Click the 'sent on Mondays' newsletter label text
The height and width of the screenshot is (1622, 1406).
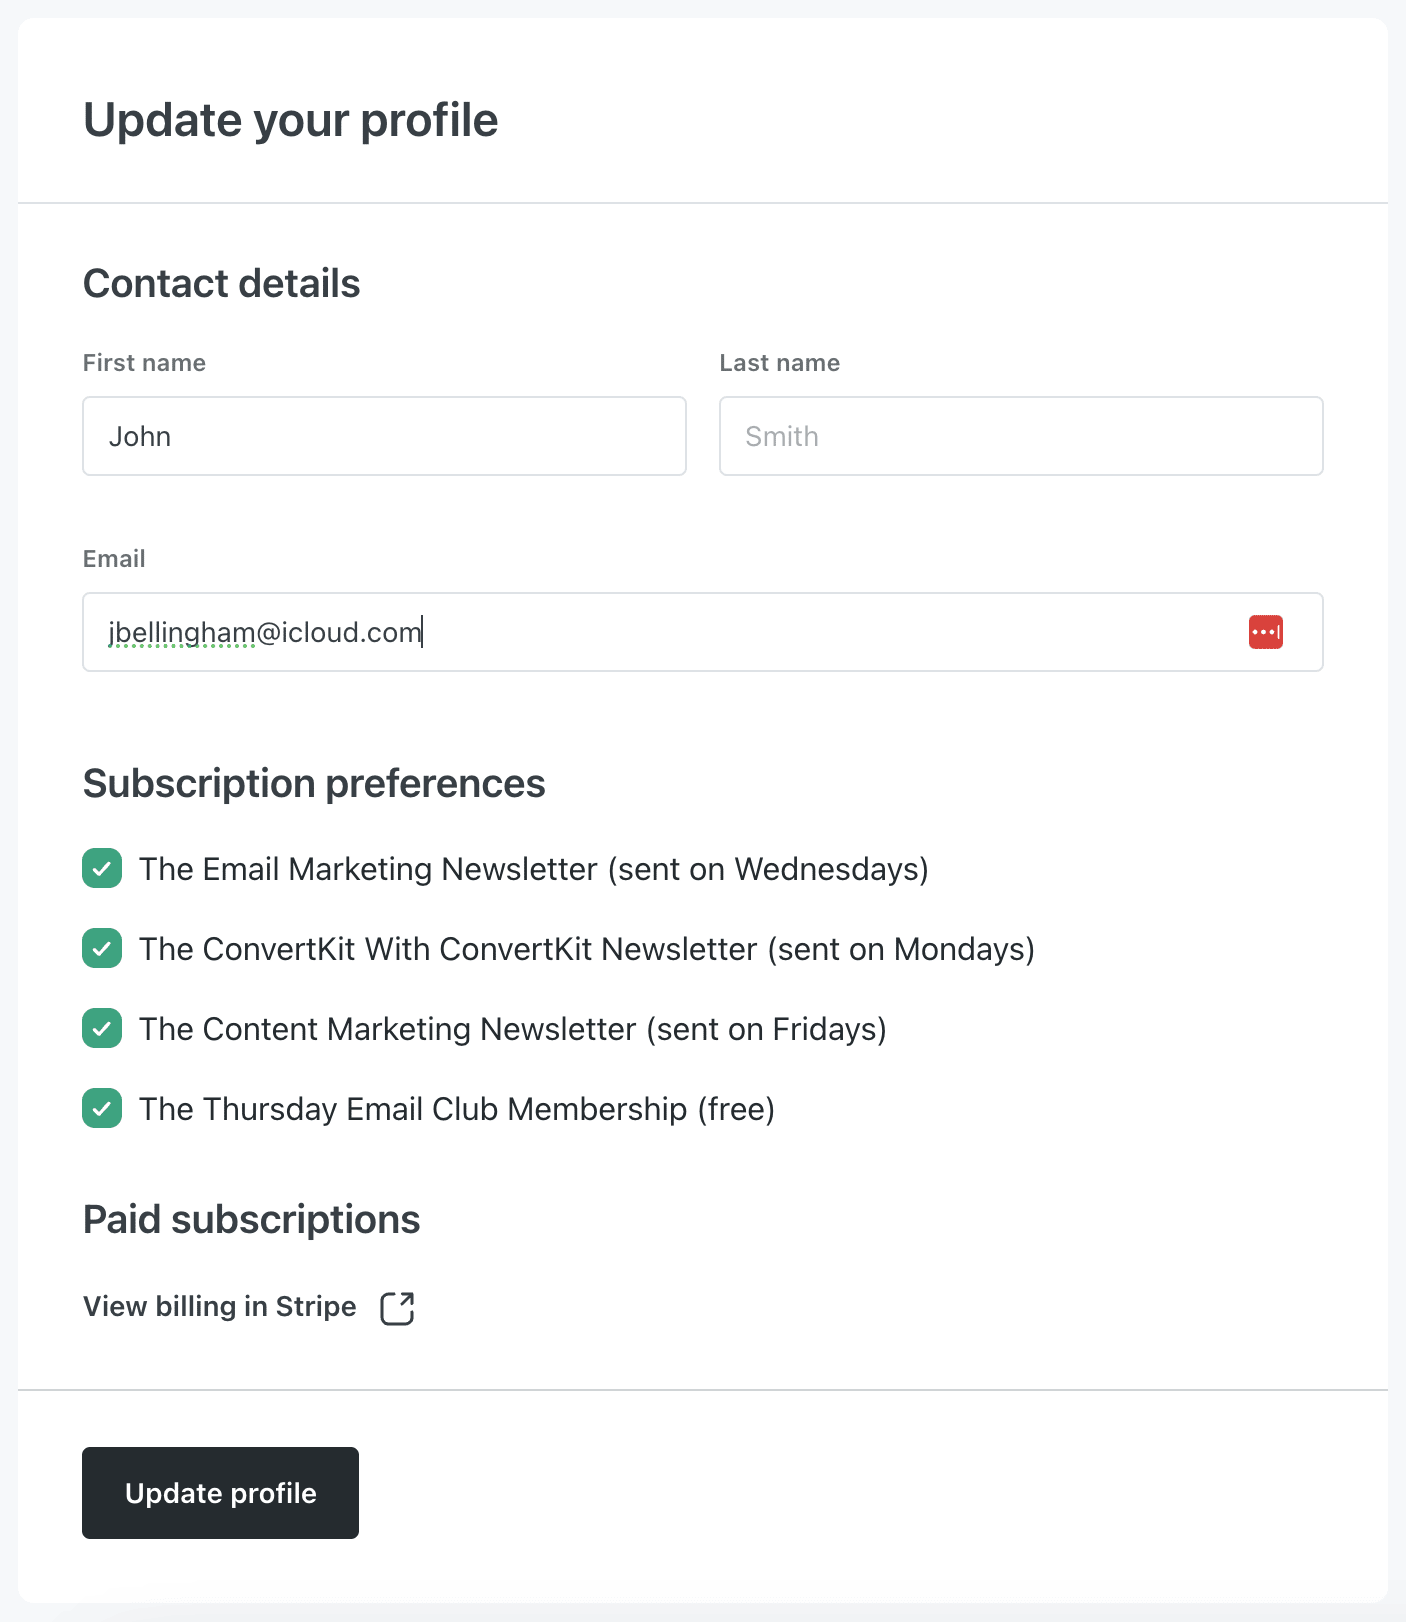pos(587,949)
